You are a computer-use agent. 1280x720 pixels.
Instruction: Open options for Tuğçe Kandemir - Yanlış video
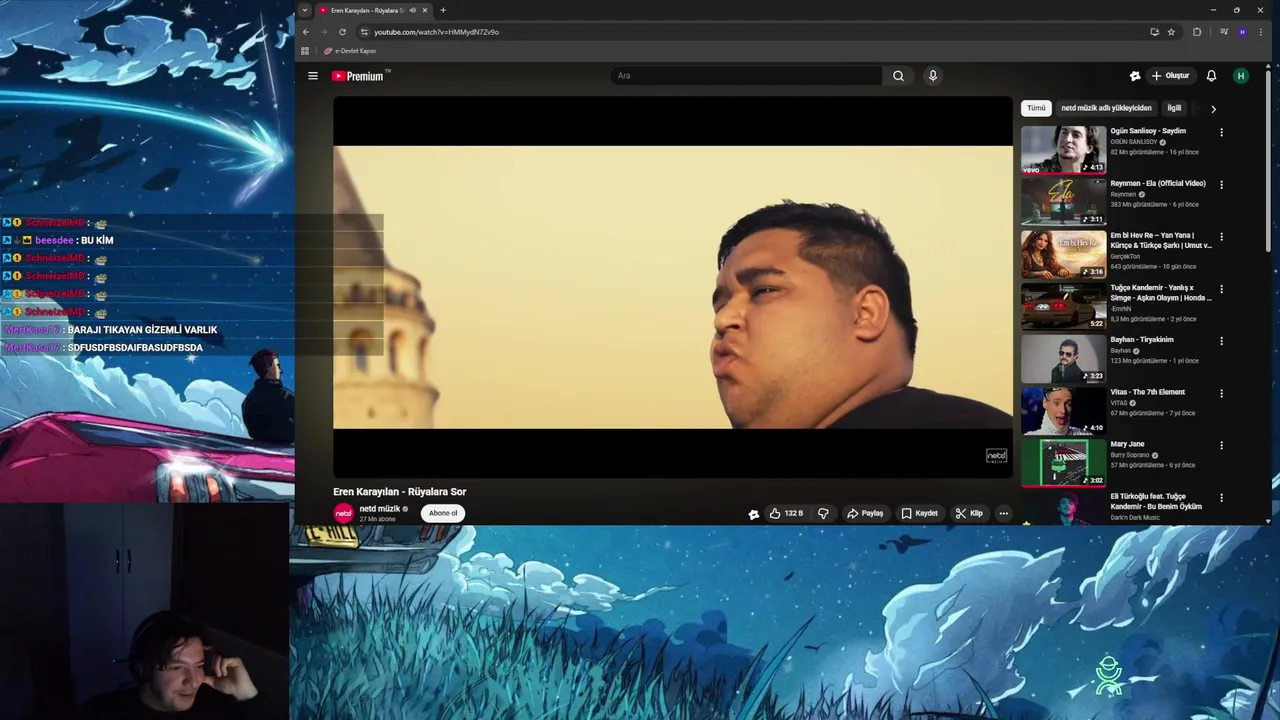(1221, 289)
